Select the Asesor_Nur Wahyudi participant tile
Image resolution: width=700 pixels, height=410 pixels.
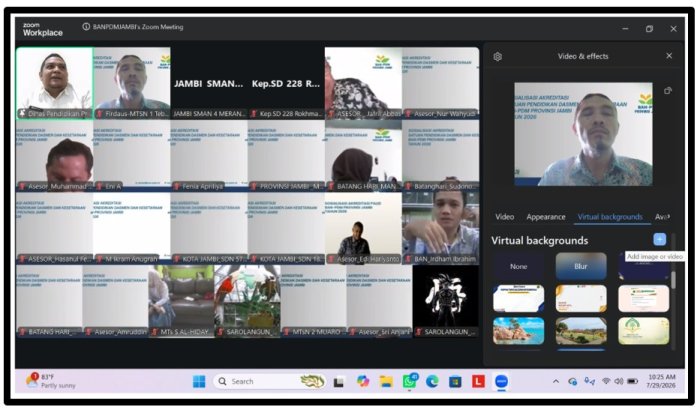[x=441, y=83]
